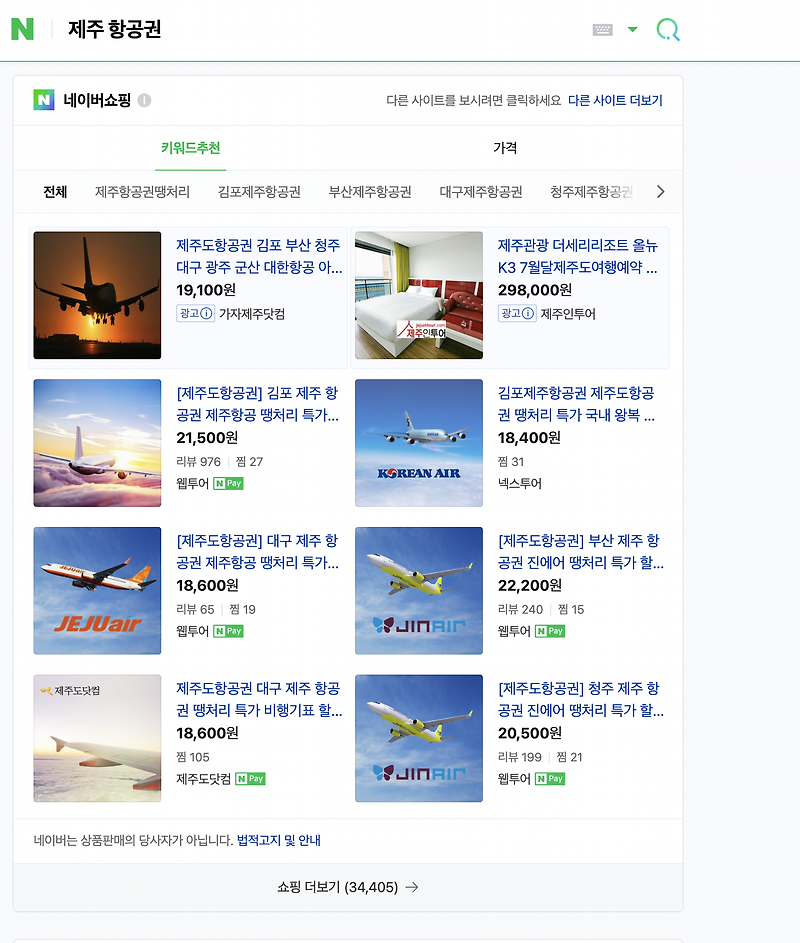Open the virtual keyboard icon
Screen dimensions: 800x943
[602, 29]
